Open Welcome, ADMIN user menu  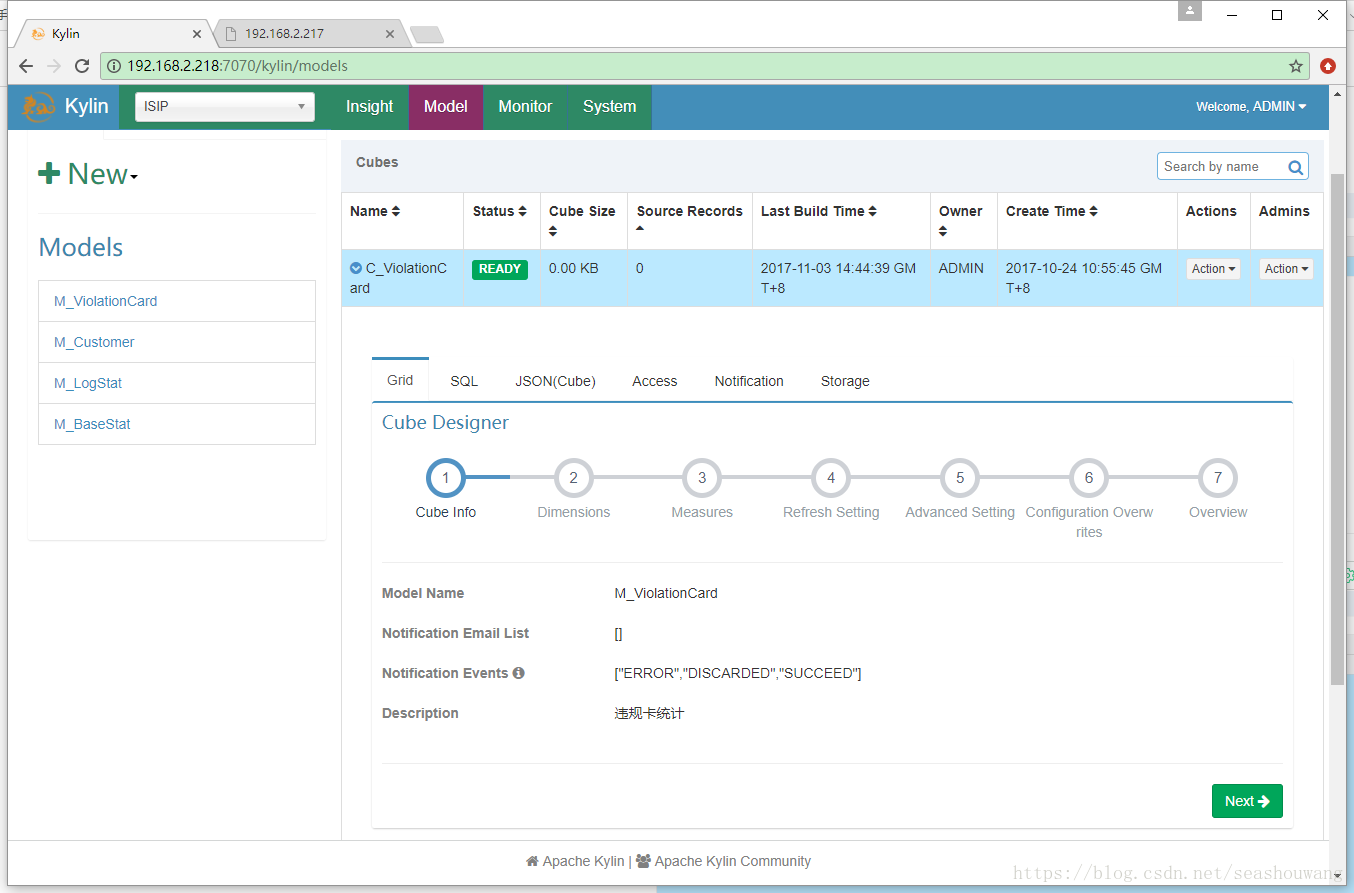[1251, 107]
